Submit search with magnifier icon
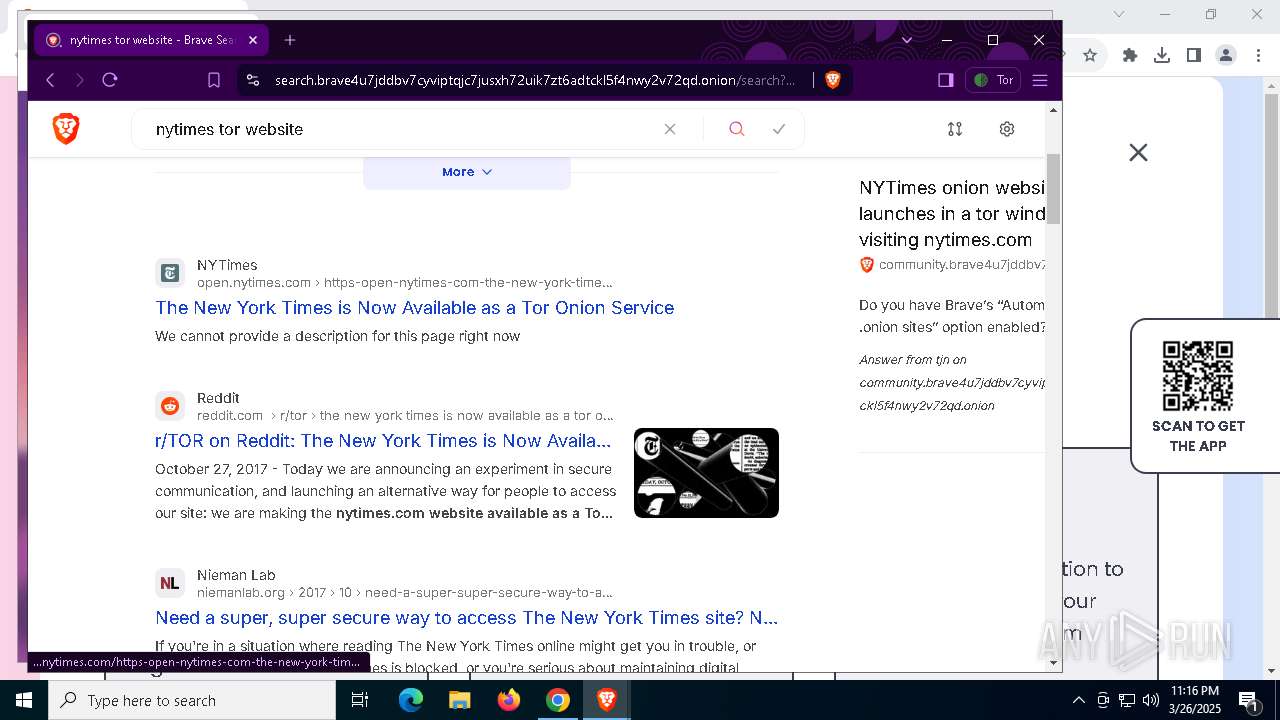The height and width of the screenshot is (720, 1280). coord(737,129)
